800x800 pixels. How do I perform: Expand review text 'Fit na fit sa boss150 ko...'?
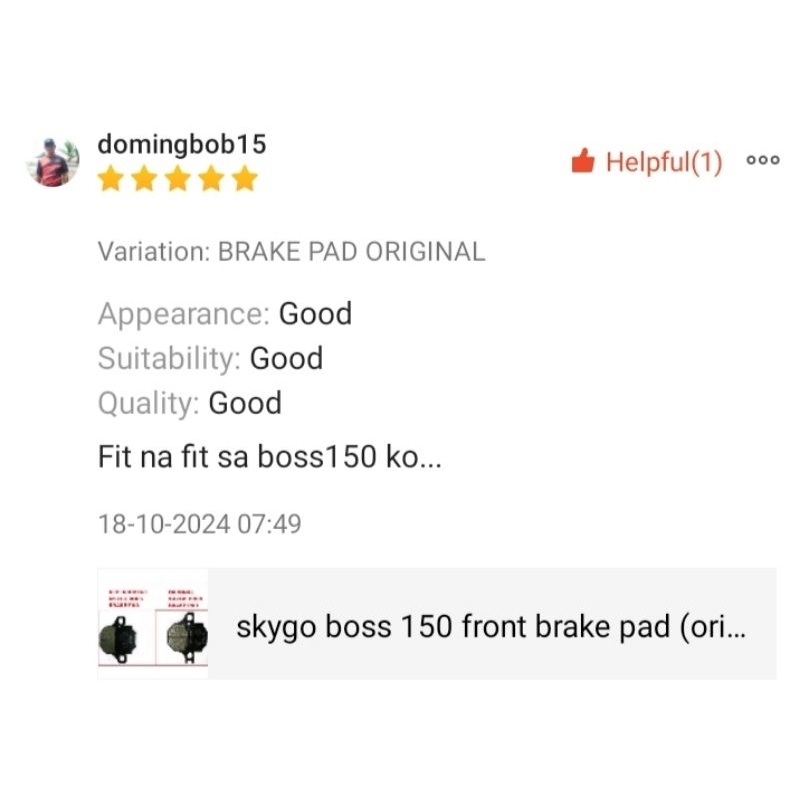coord(269,456)
